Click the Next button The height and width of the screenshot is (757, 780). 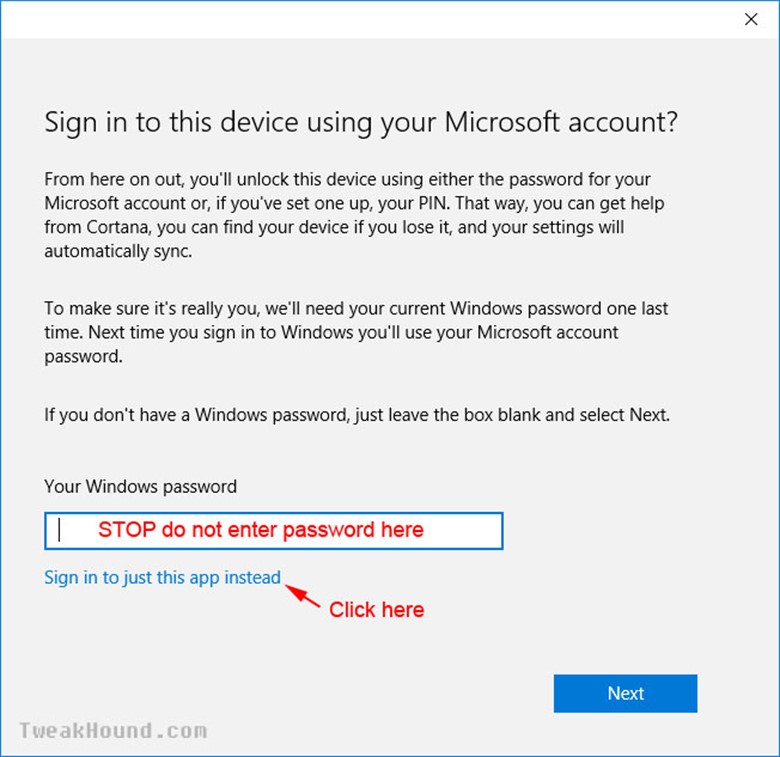click(625, 693)
